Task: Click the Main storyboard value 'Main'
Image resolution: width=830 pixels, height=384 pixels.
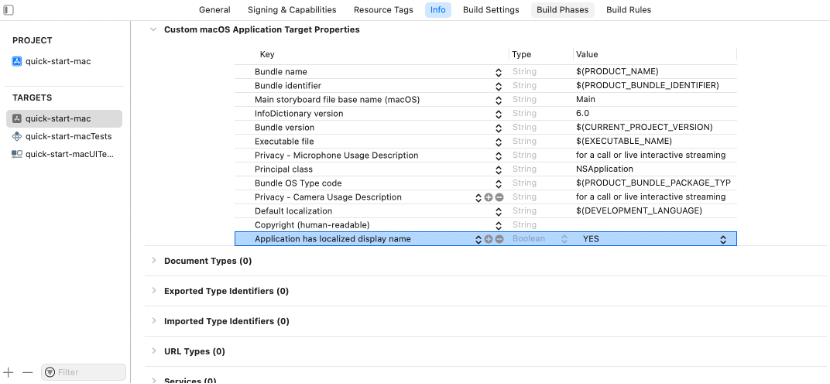Action: [x=585, y=99]
